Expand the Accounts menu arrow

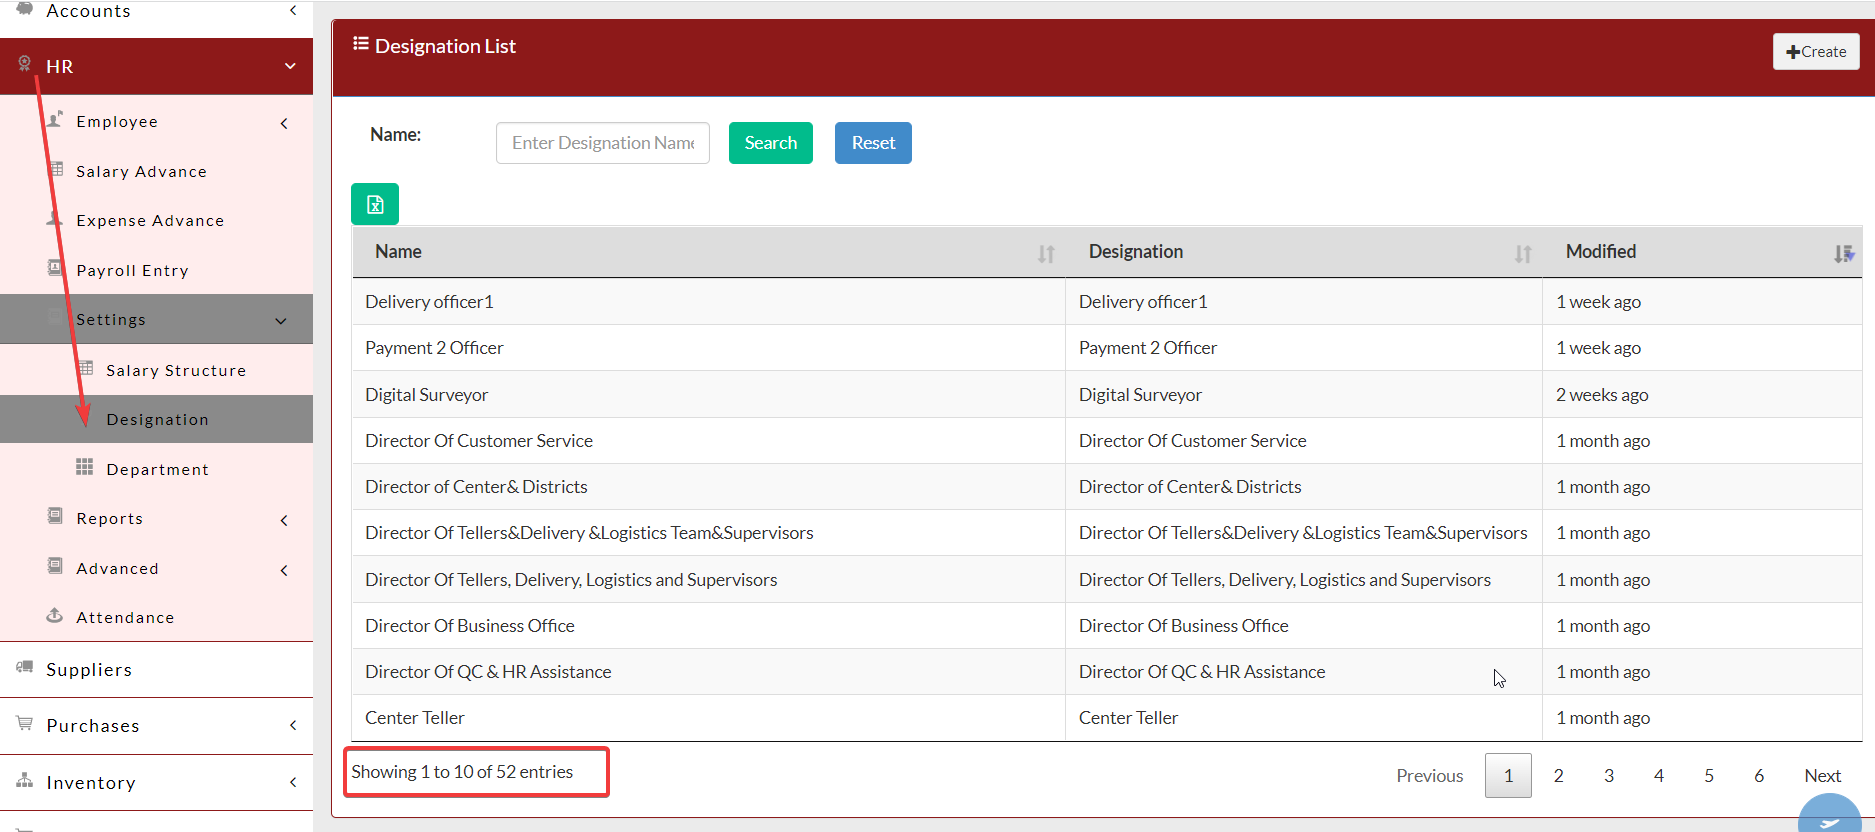pos(293,10)
